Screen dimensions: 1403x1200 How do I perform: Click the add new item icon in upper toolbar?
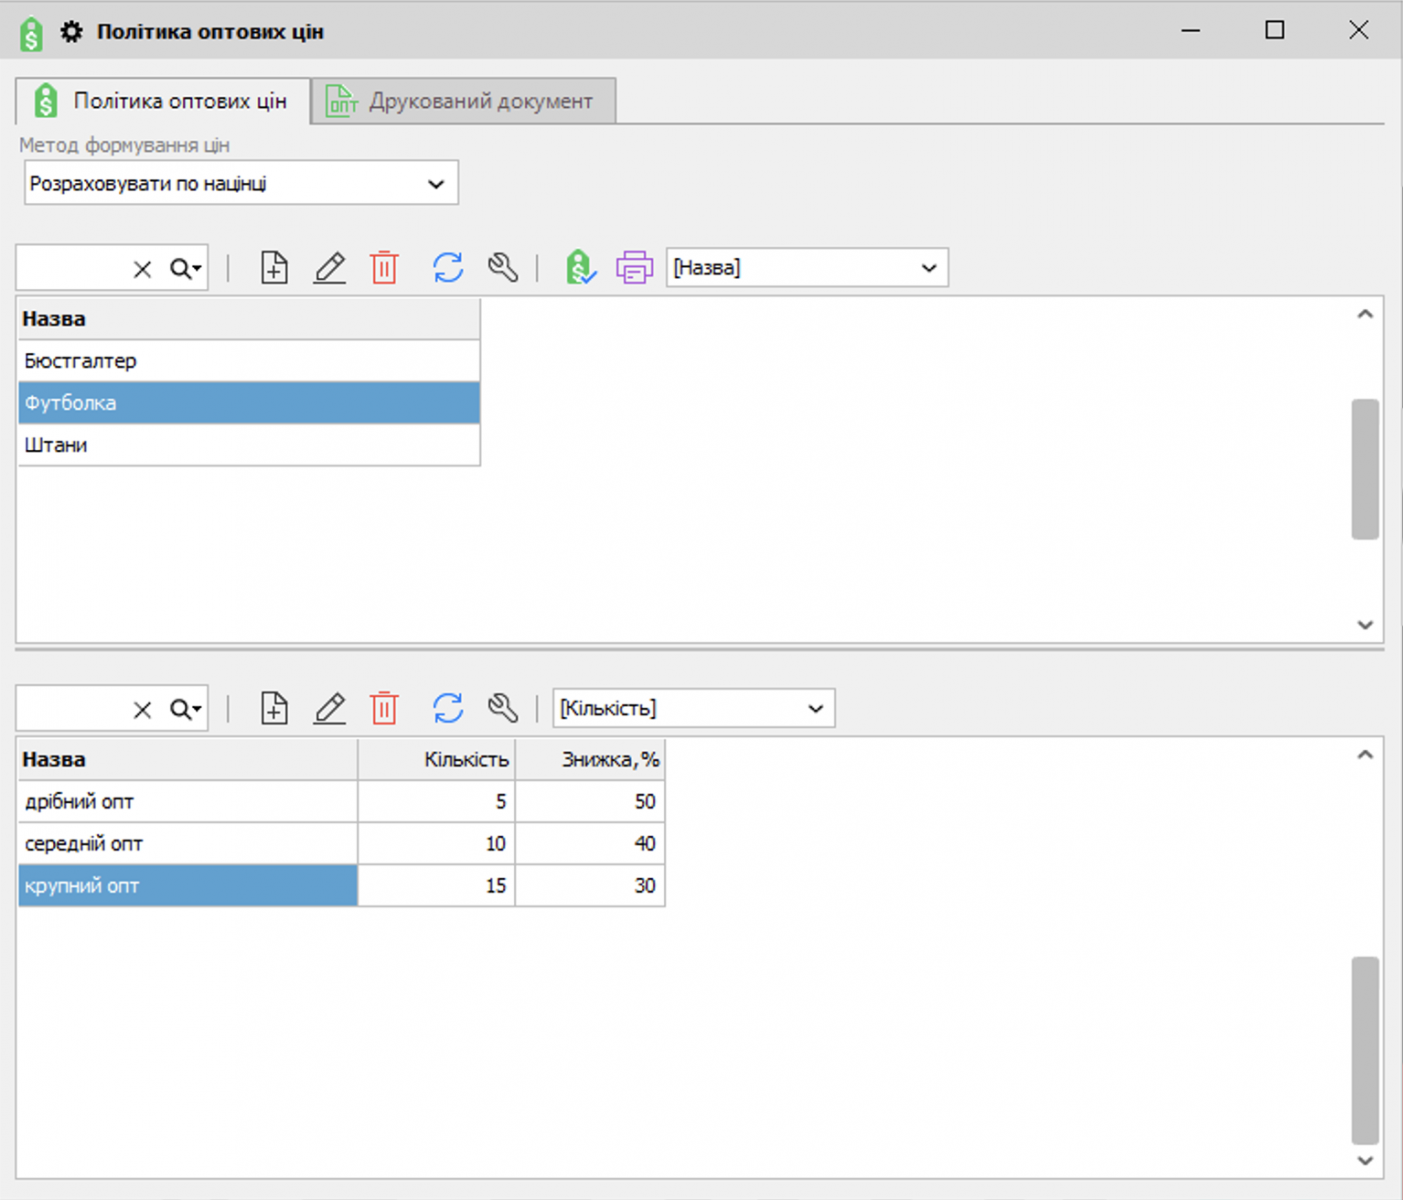point(274,268)
